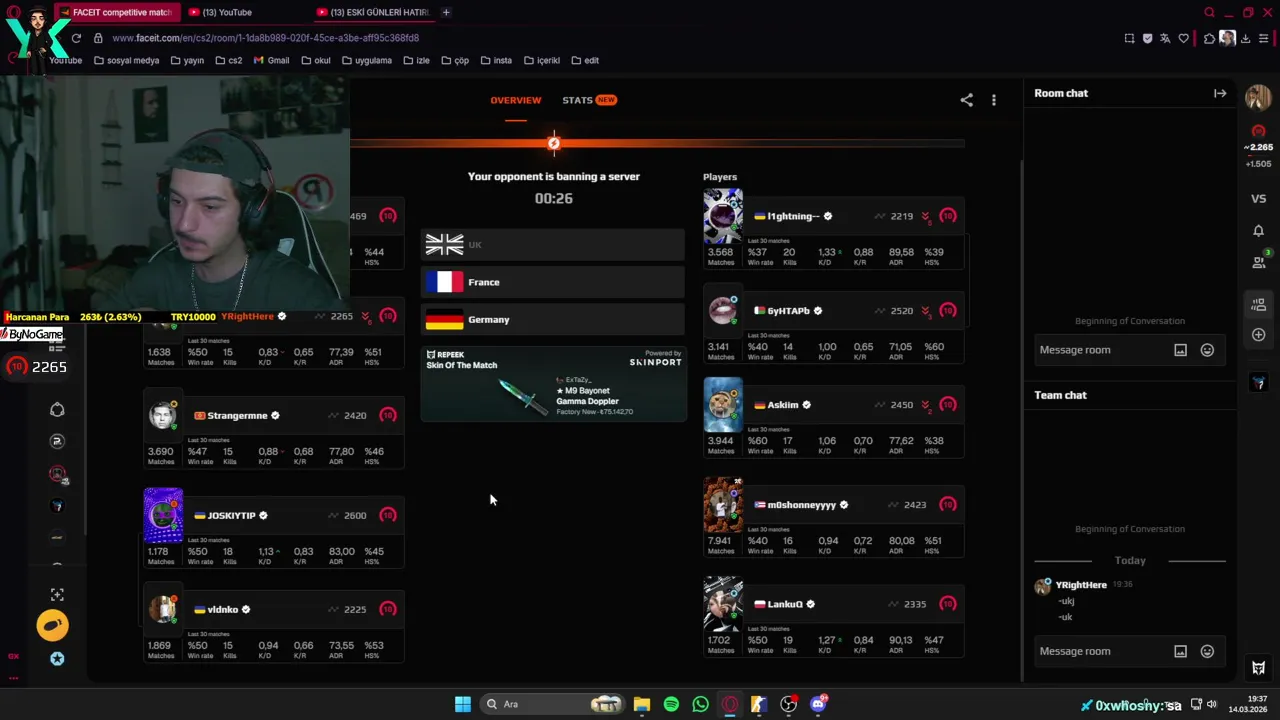
Task: Select the Germany server option
Action: [553, 320]
